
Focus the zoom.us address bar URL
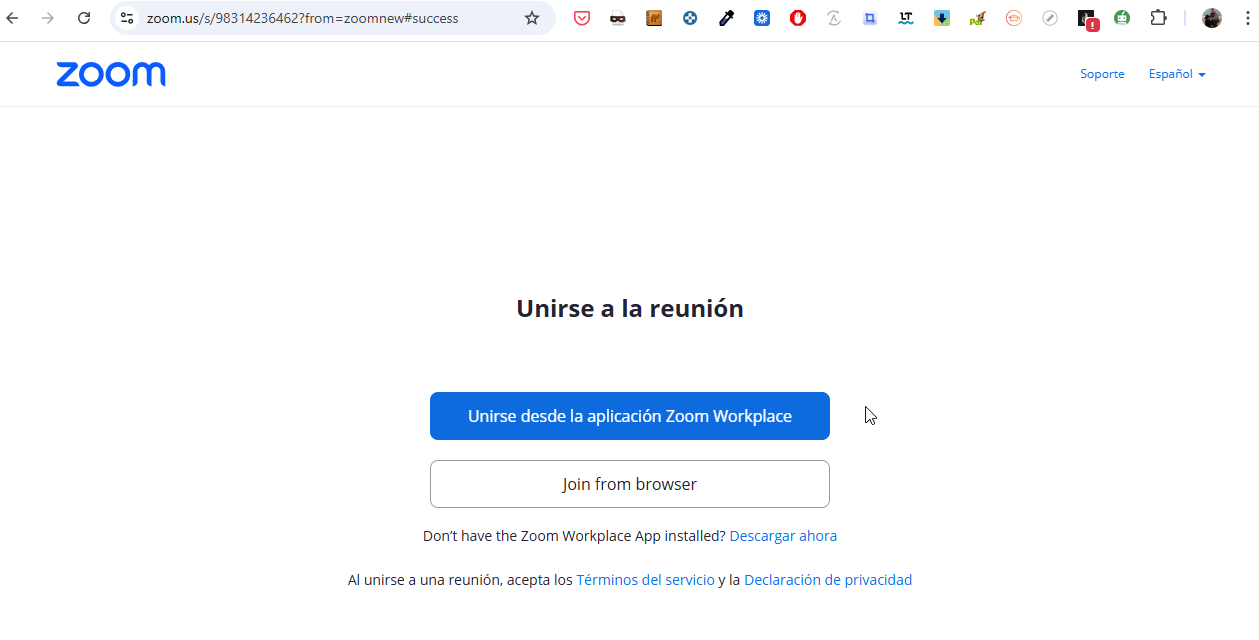[x=302, y=18]
